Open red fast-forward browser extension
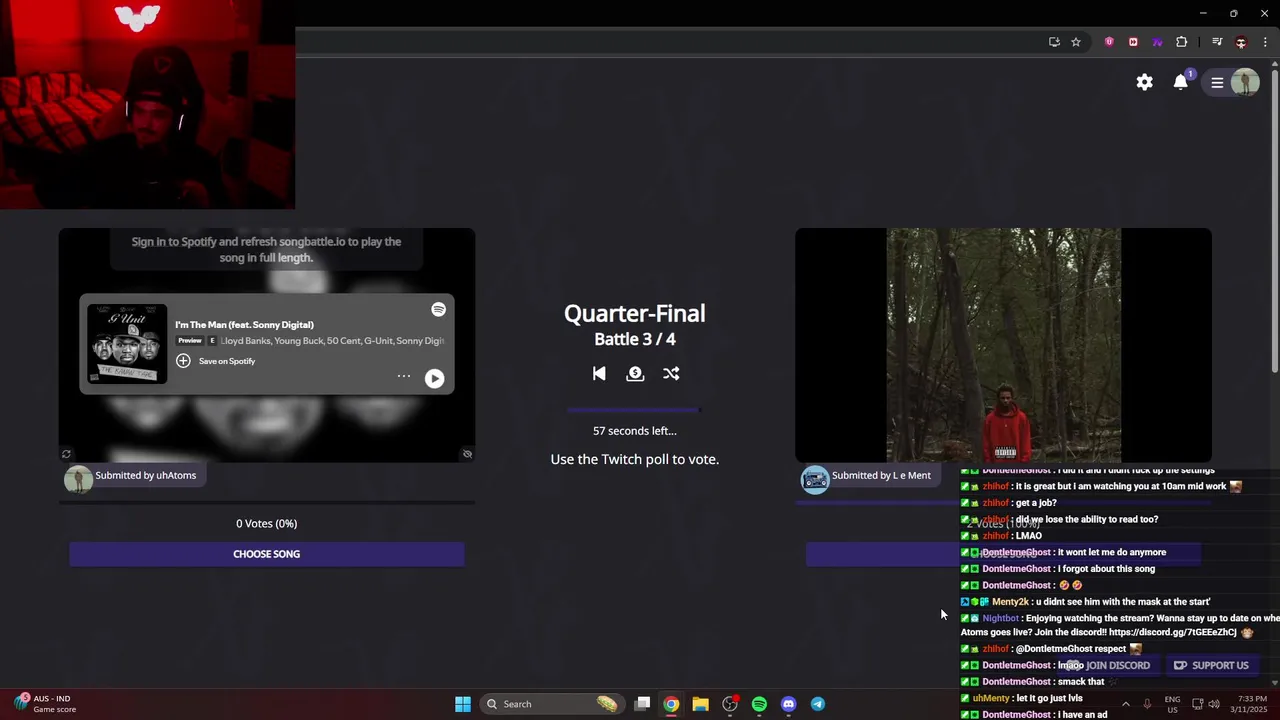The width and height of the screenshot is (1280, 720). 1133,42
